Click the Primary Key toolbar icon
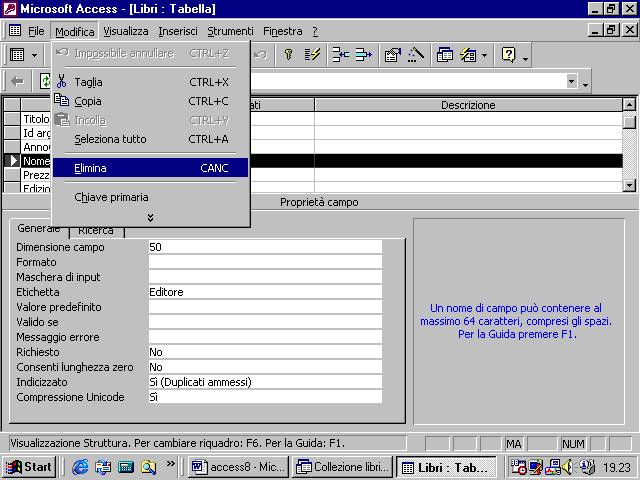Image resolution: width=640 pixels, height=480 pixels. [x=289, y=54]
